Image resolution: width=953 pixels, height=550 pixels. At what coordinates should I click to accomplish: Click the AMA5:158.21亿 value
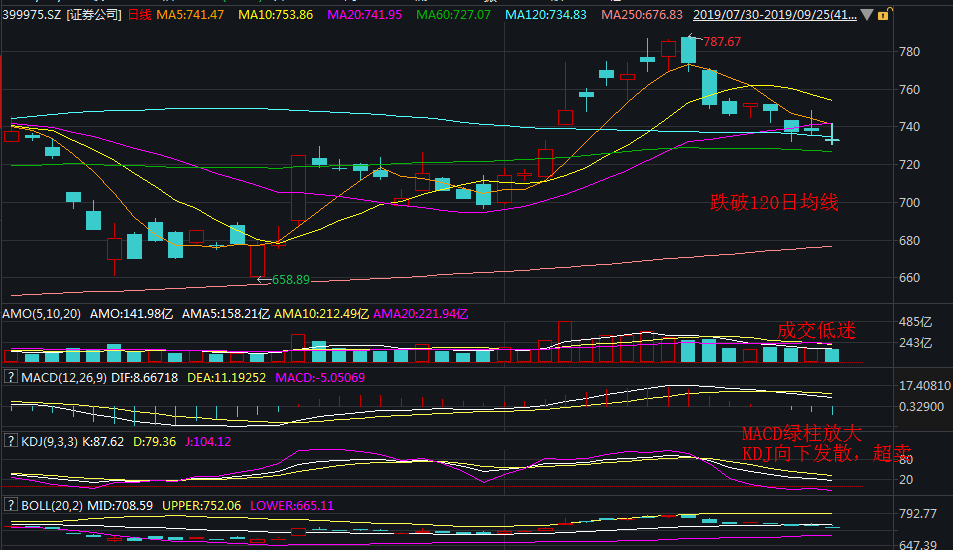click(225, 314)
